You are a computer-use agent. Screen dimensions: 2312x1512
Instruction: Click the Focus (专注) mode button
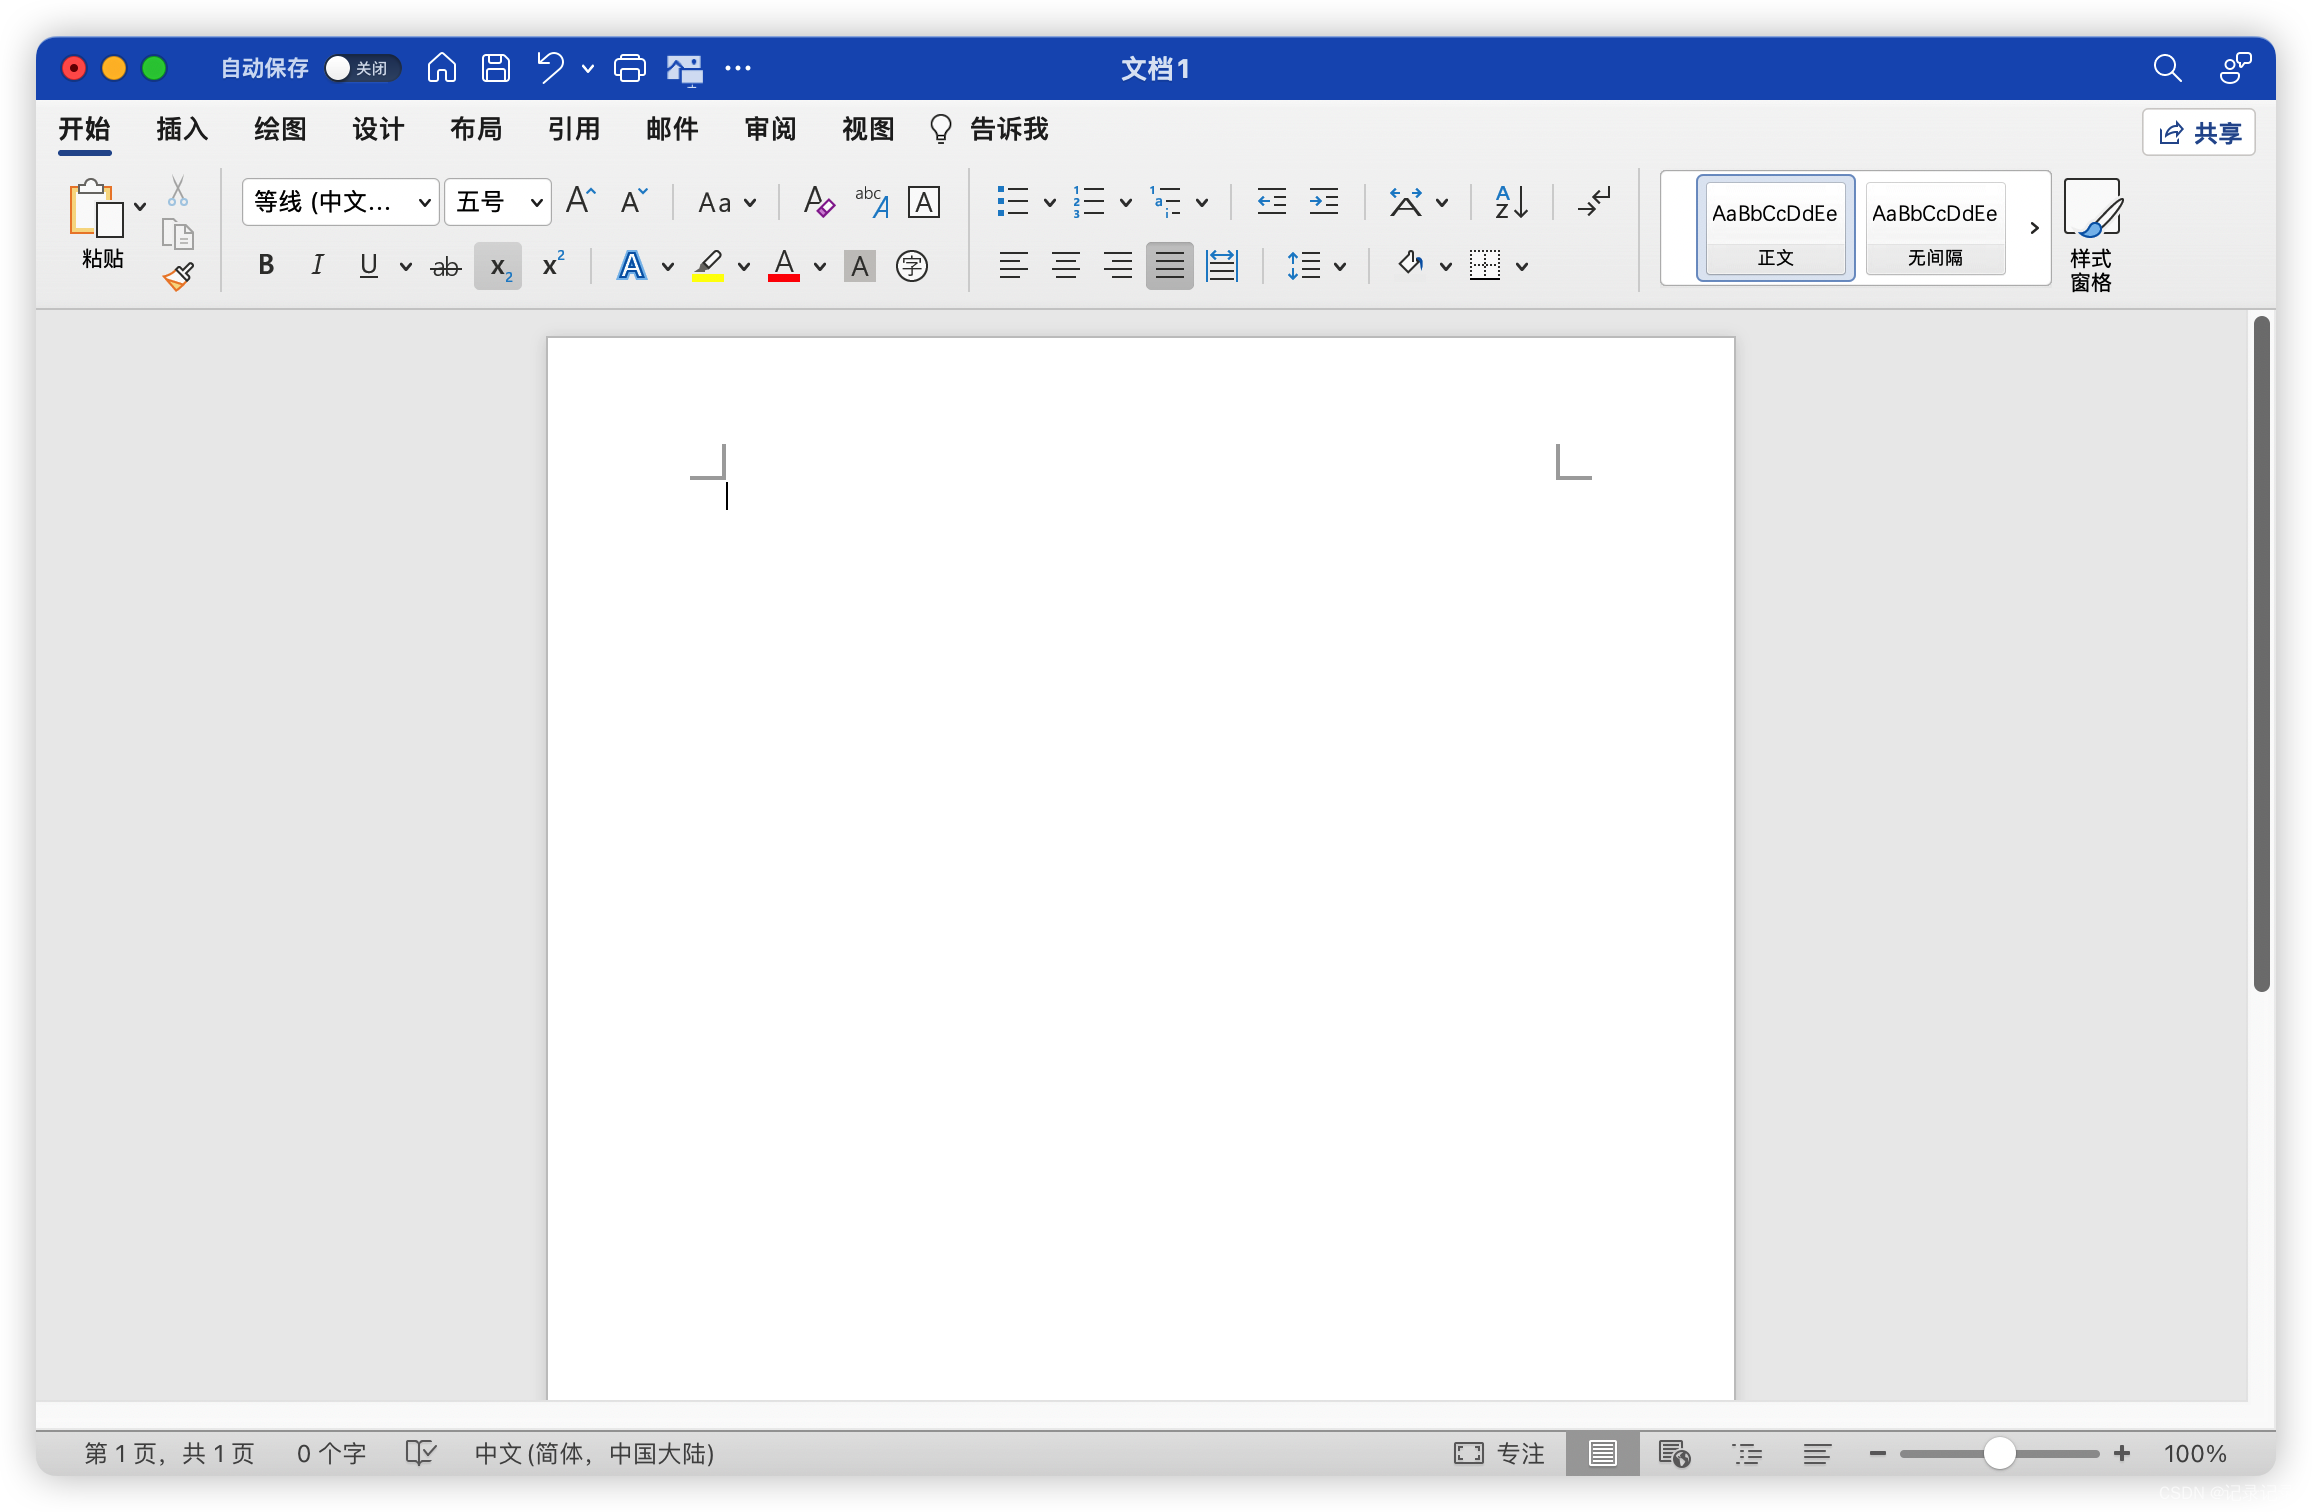pyautogui.click(x=1499, y=1453)
